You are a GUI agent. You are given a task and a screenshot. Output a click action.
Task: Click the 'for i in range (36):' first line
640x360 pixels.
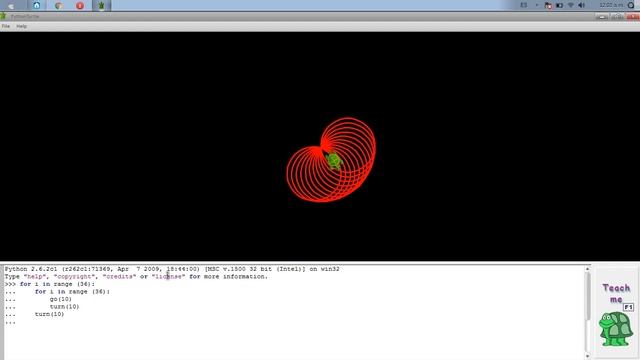point(57,284)
